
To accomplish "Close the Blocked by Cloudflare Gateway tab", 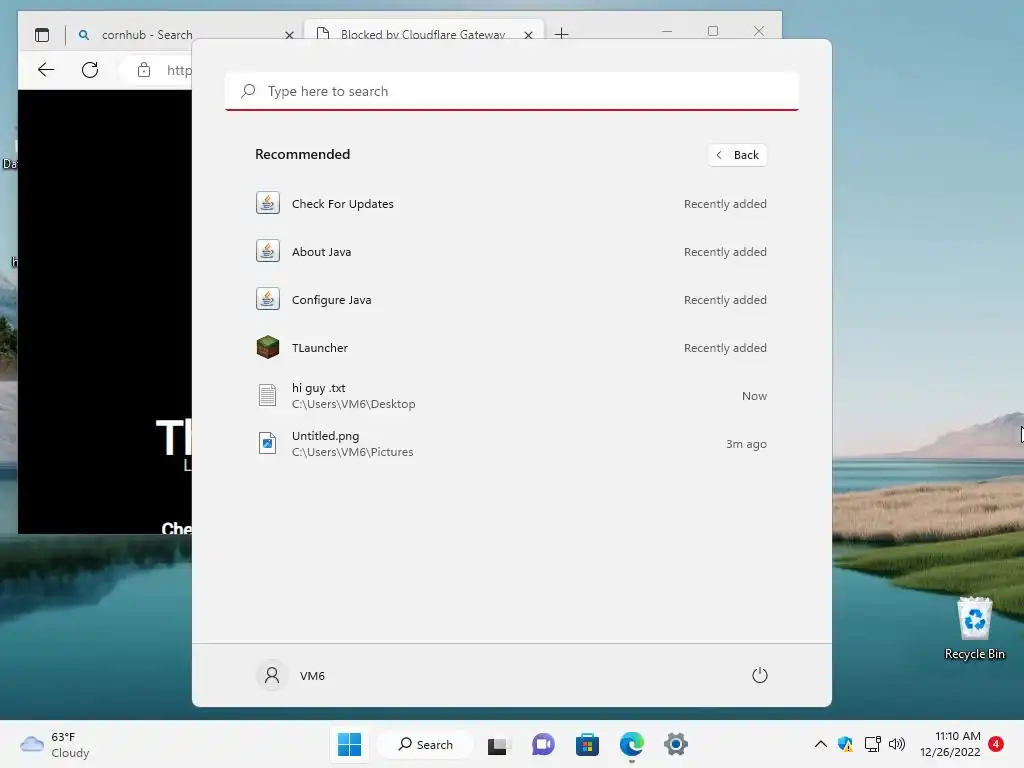I will point(528,35).
